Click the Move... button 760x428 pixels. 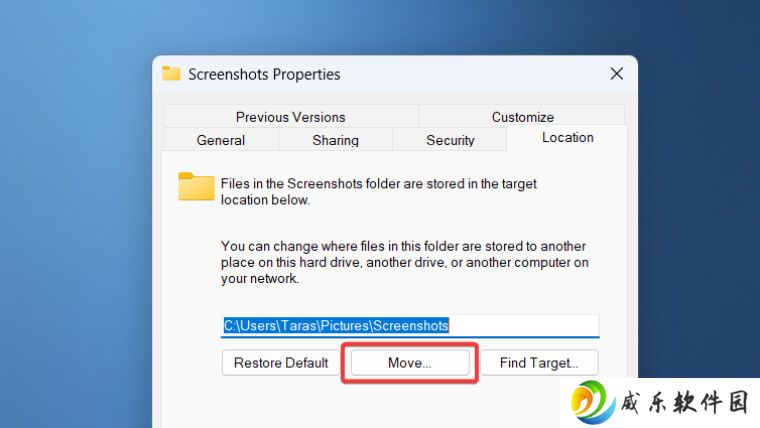click(x=410, y=363)
